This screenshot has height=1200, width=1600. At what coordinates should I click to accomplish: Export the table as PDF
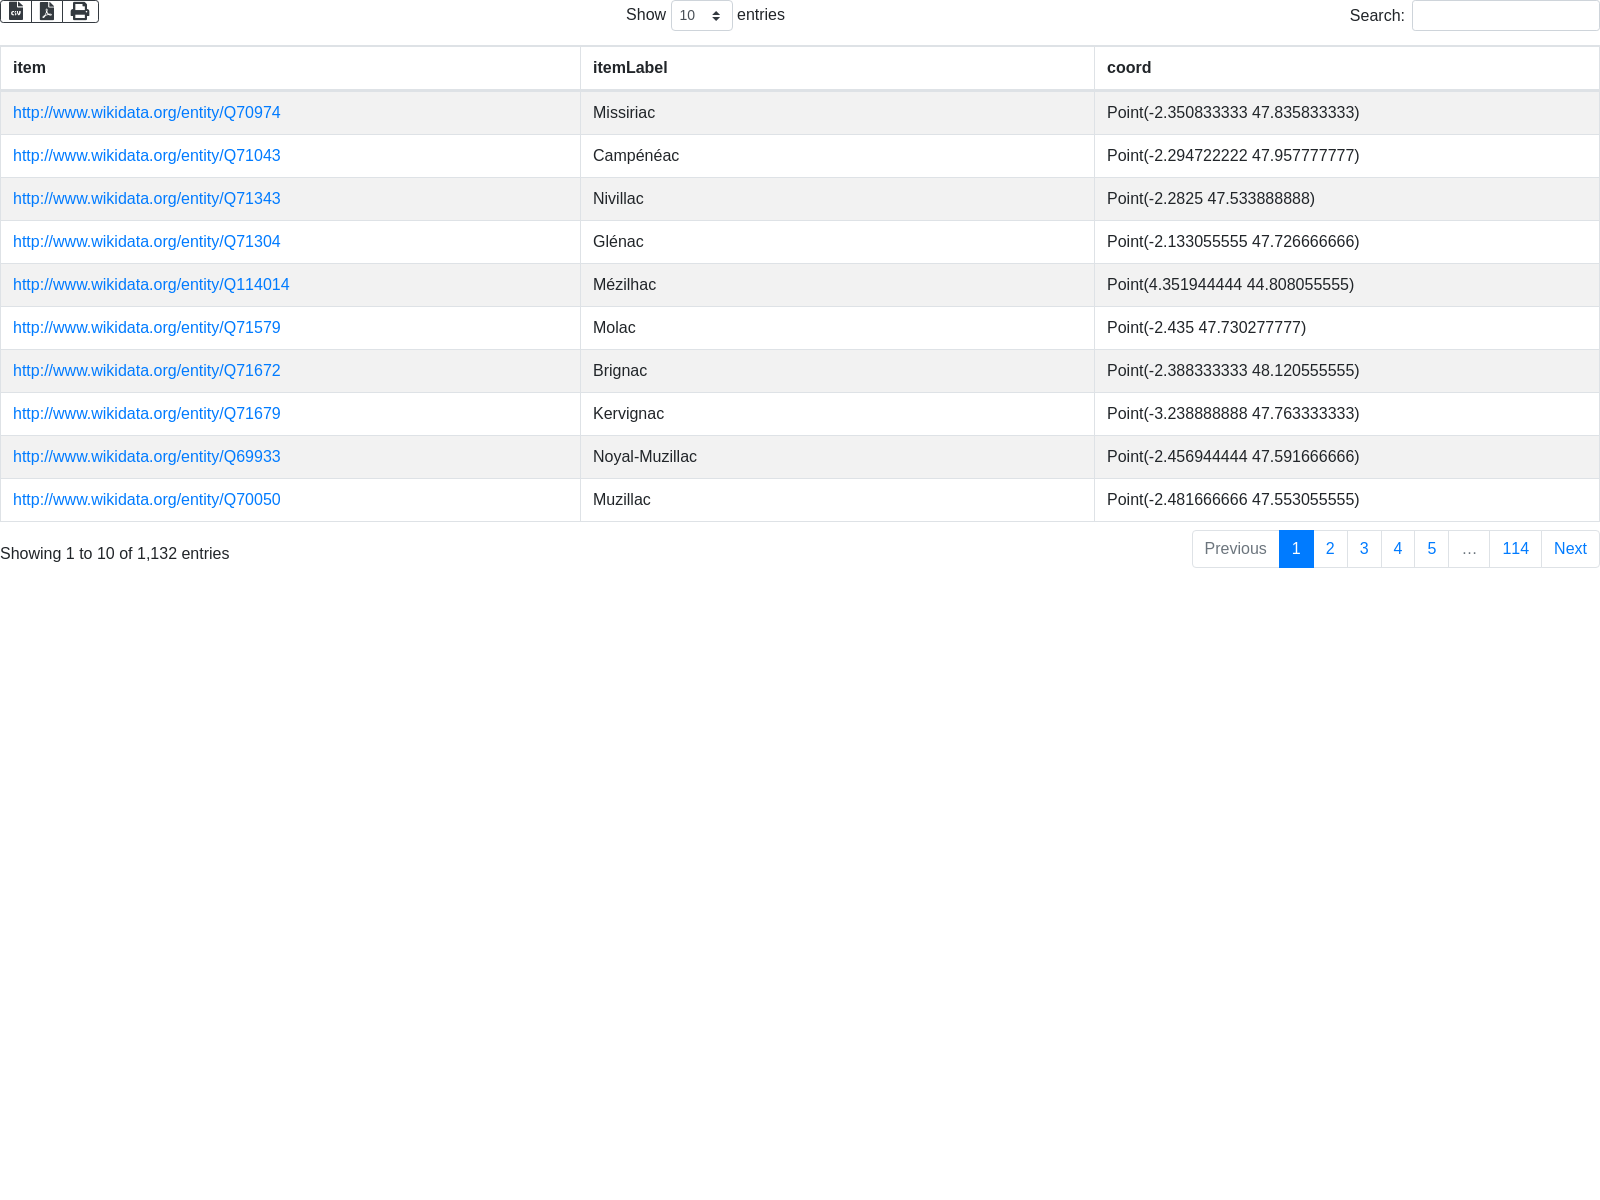(47, 12)
